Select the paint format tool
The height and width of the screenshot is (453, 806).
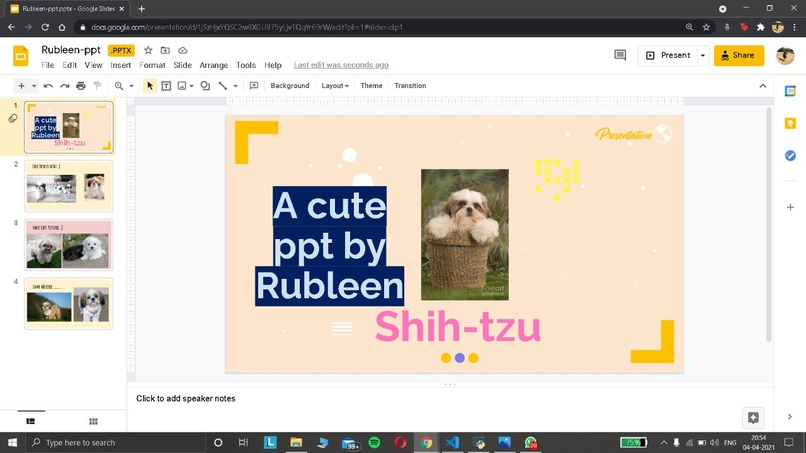[97, 86]
